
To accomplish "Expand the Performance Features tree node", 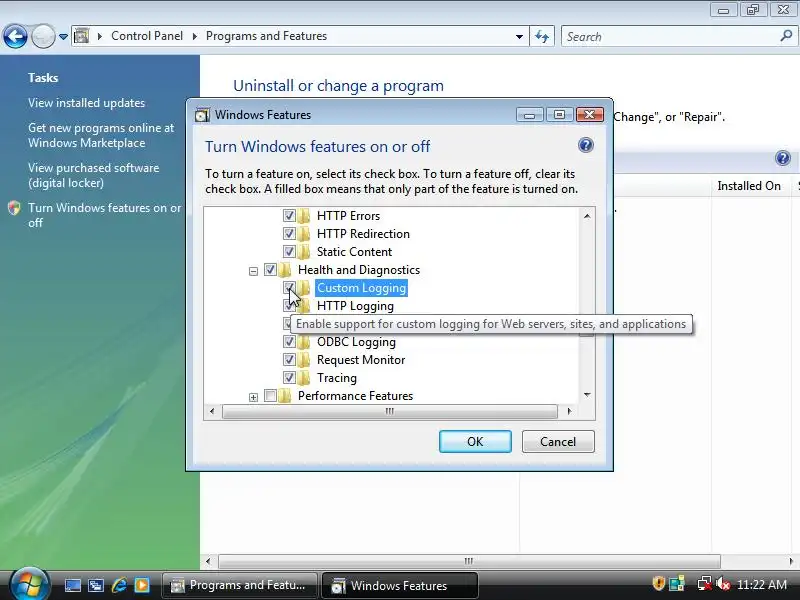I will pos(253,397).
